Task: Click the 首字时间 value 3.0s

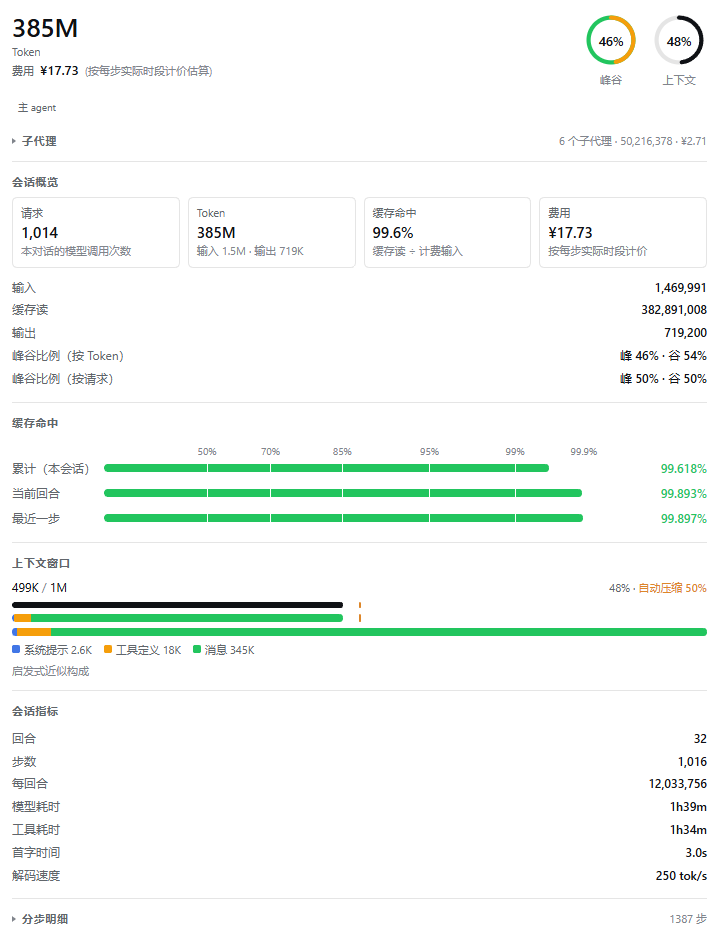Action: [x=696, y=853]
